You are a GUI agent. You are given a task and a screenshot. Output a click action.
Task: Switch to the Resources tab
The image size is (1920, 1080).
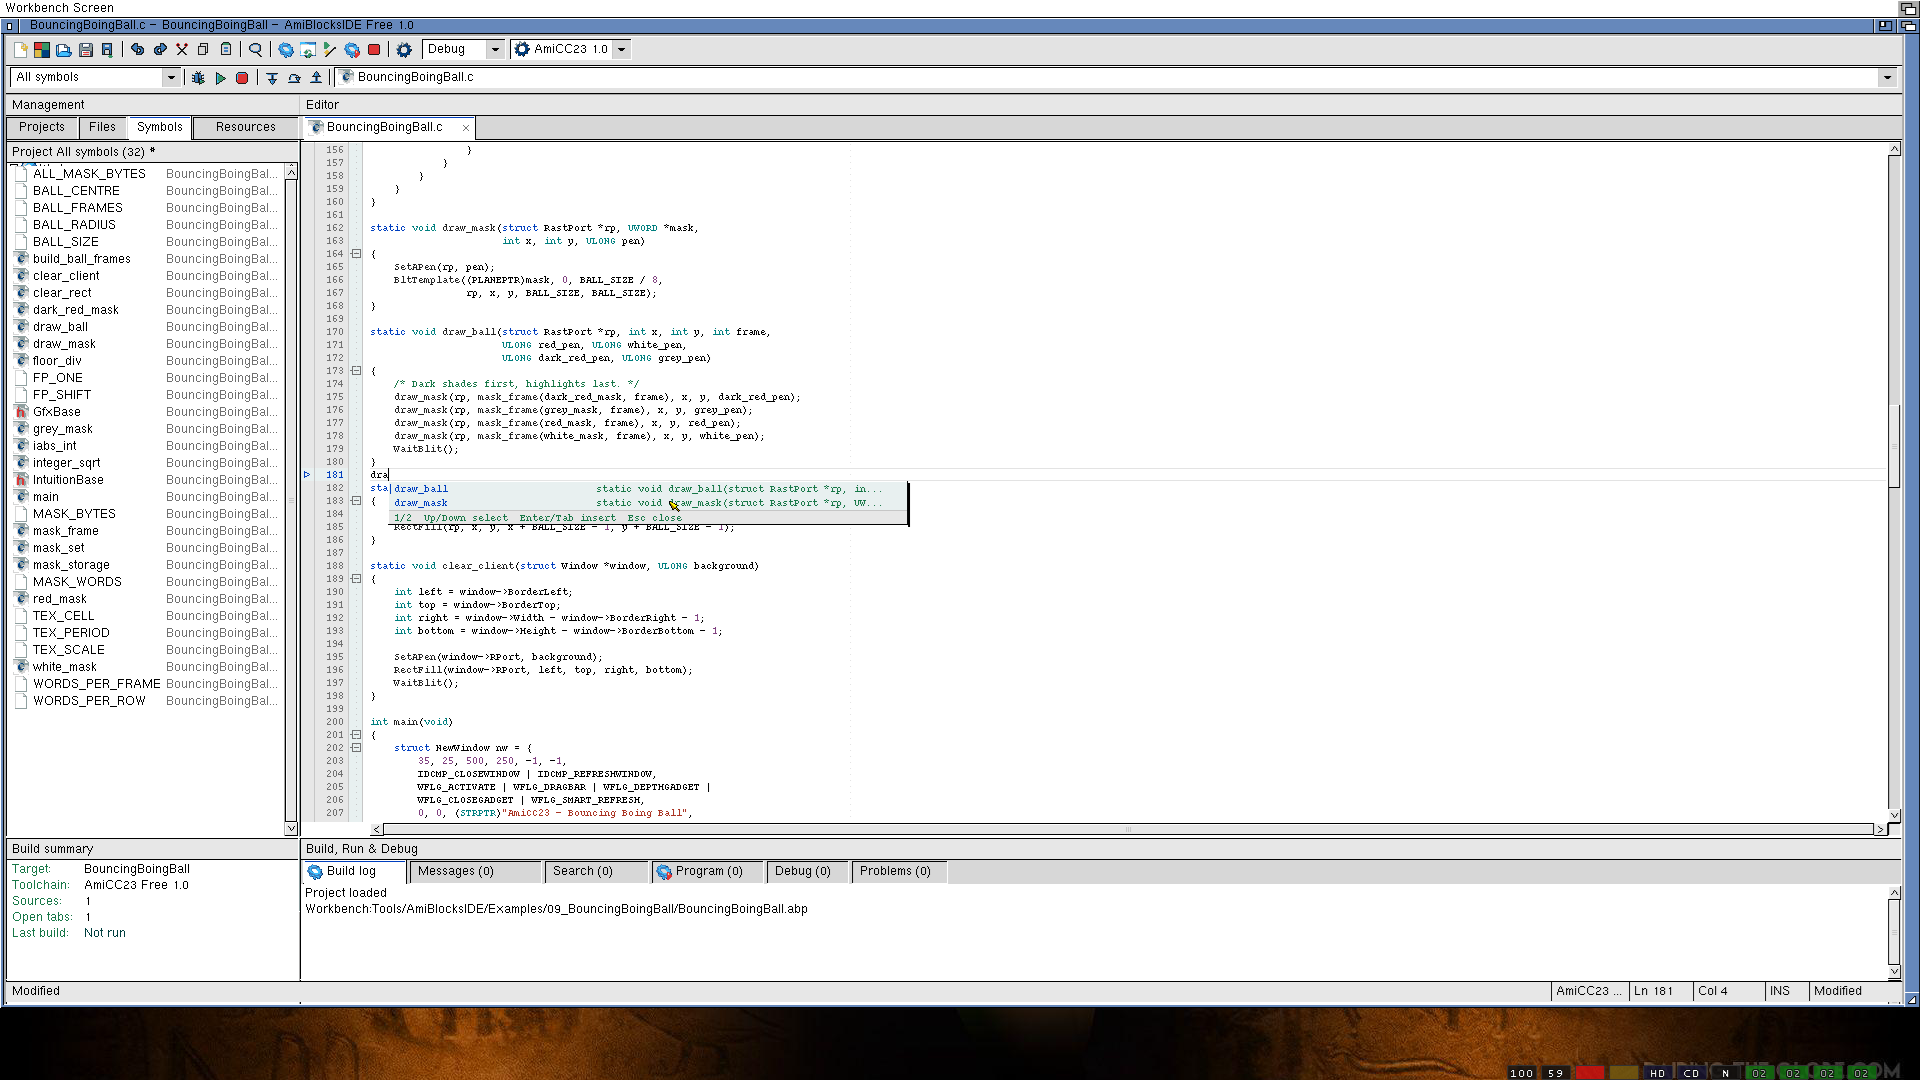245,127
